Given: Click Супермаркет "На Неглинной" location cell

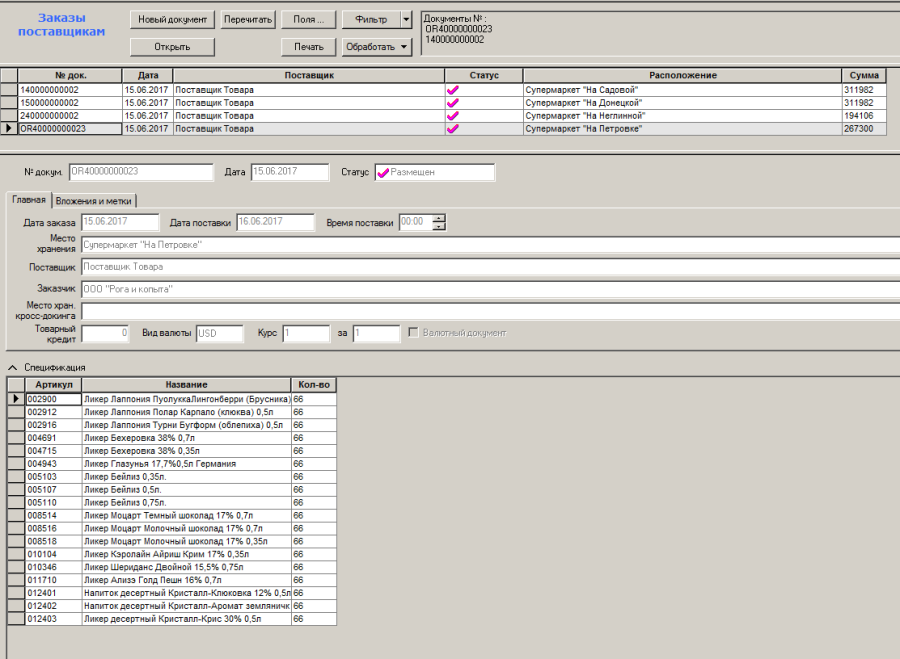Looking at the screenshot, I should coord(682,116).
